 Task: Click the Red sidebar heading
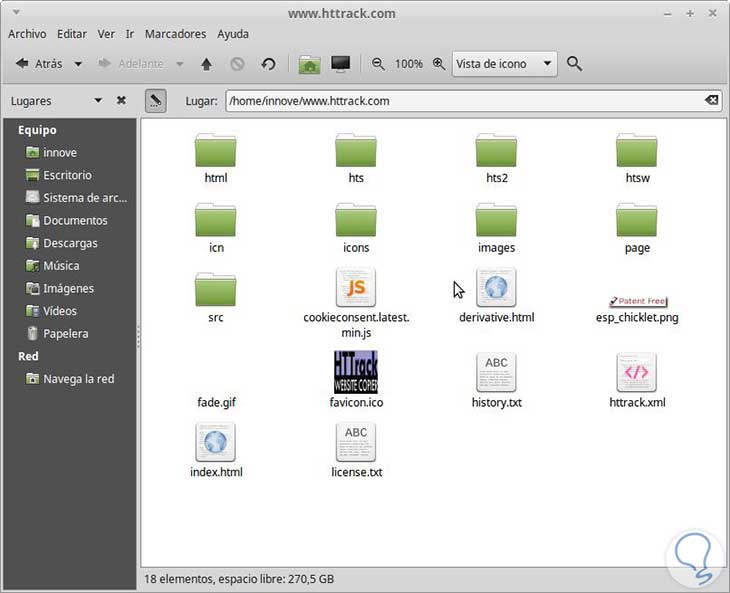tap(28, 356)
